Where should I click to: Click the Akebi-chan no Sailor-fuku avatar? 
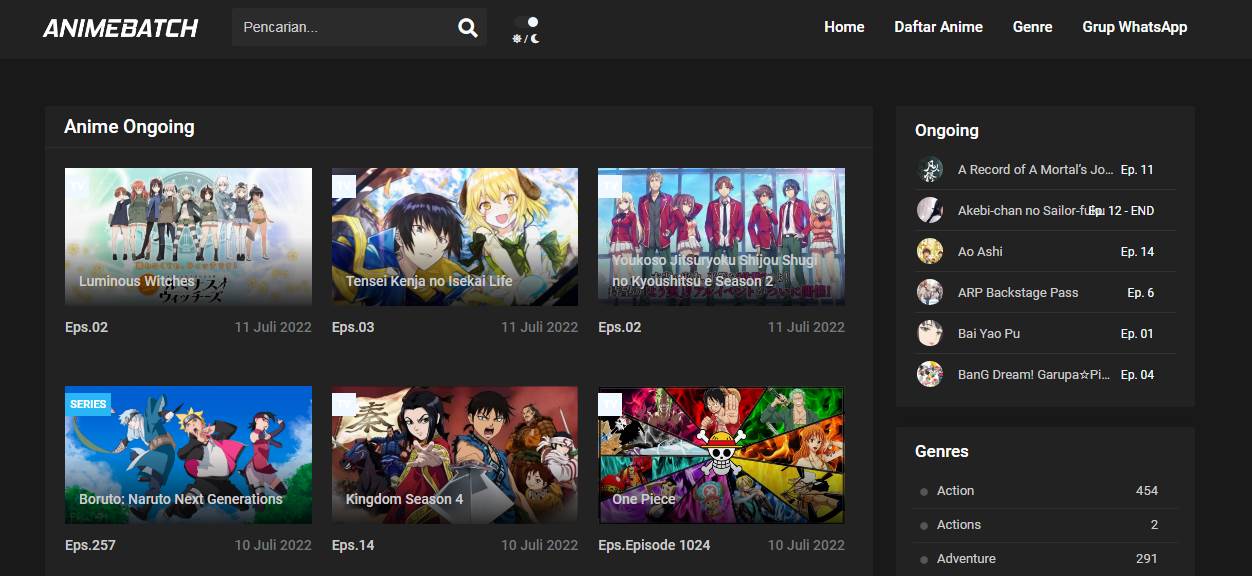pos(930,210)
